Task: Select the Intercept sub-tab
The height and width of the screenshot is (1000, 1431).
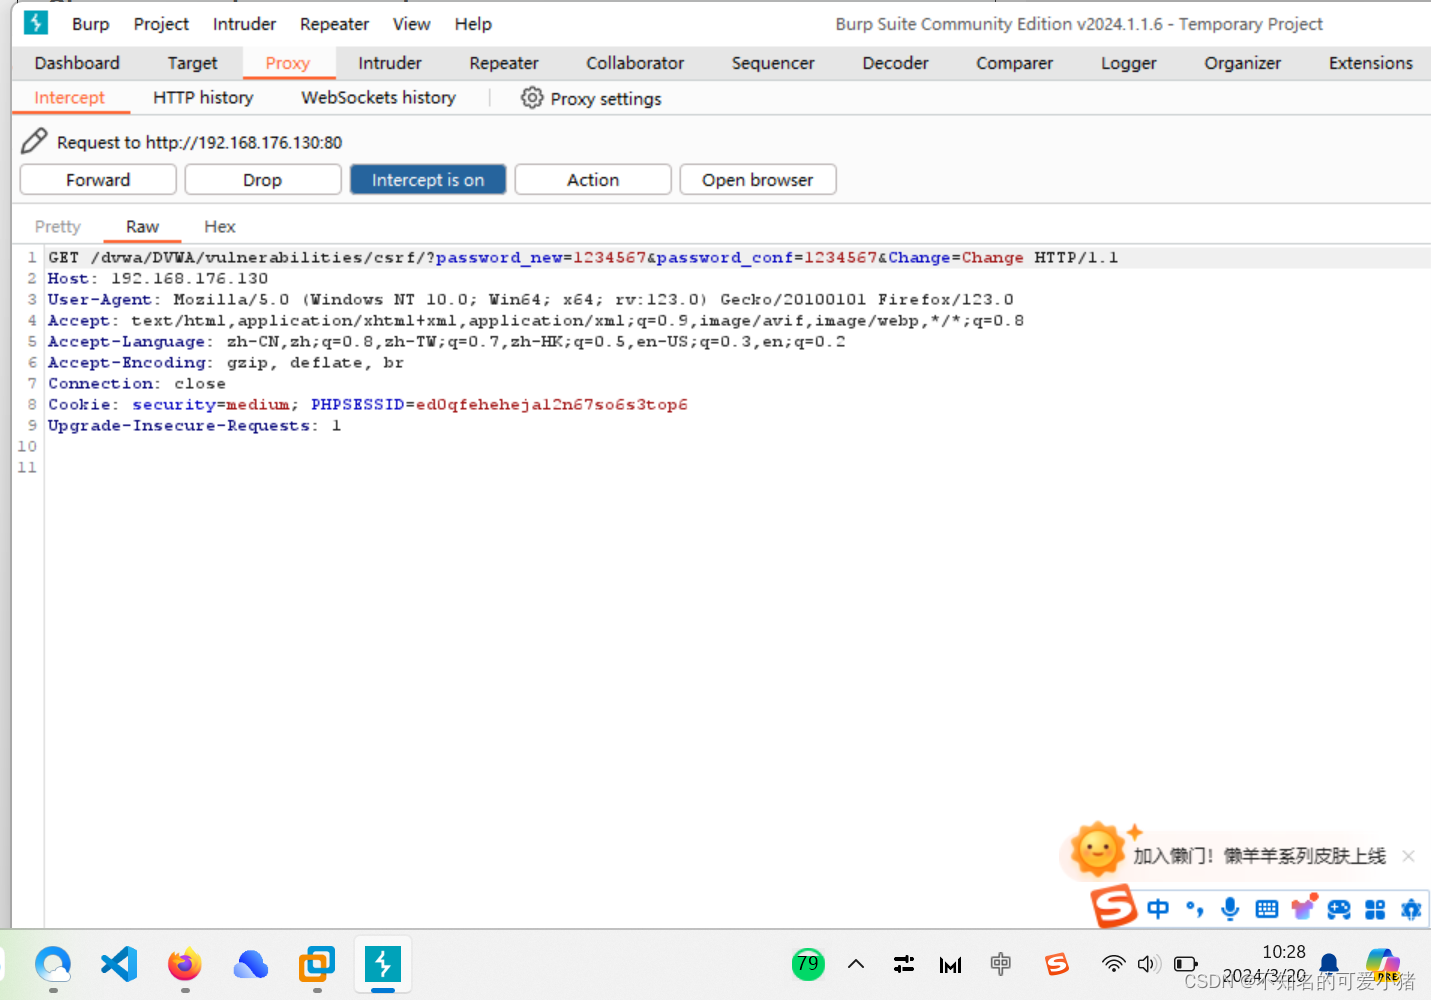Action: click(x=69, y=98)
